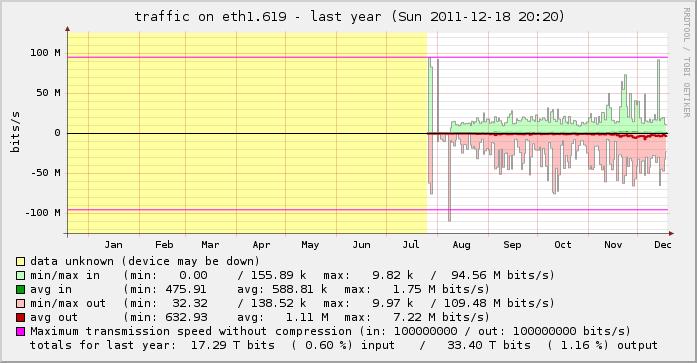Click the 'bits/s' y-axis label
697x363 pixels.
(15, 132)
